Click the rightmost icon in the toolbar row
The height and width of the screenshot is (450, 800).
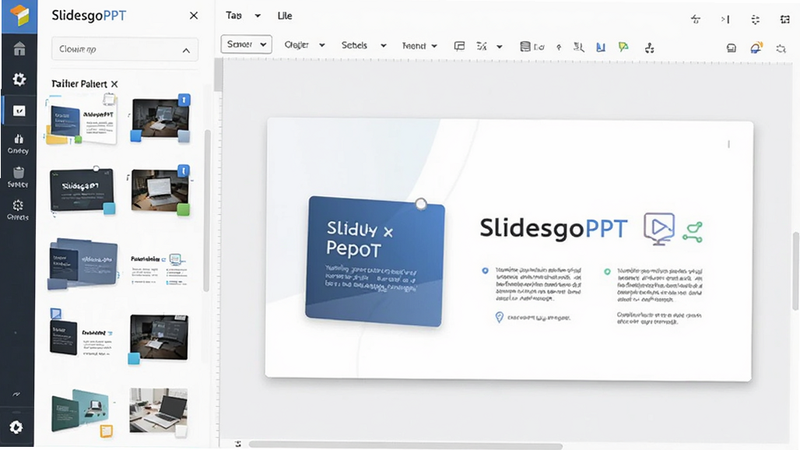[781, 49]
